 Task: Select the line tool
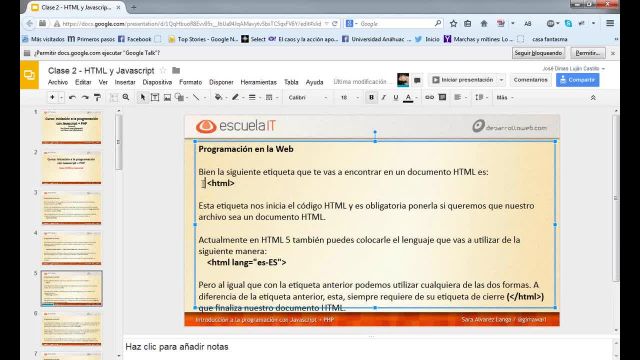tap(196, 98)
